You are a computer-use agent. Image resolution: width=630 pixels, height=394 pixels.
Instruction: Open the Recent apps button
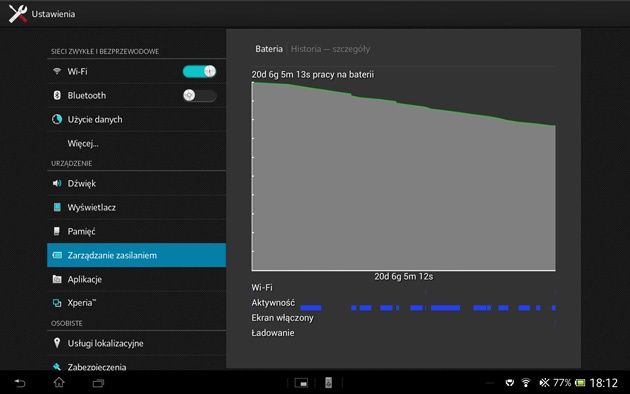(x=98, y=383)
